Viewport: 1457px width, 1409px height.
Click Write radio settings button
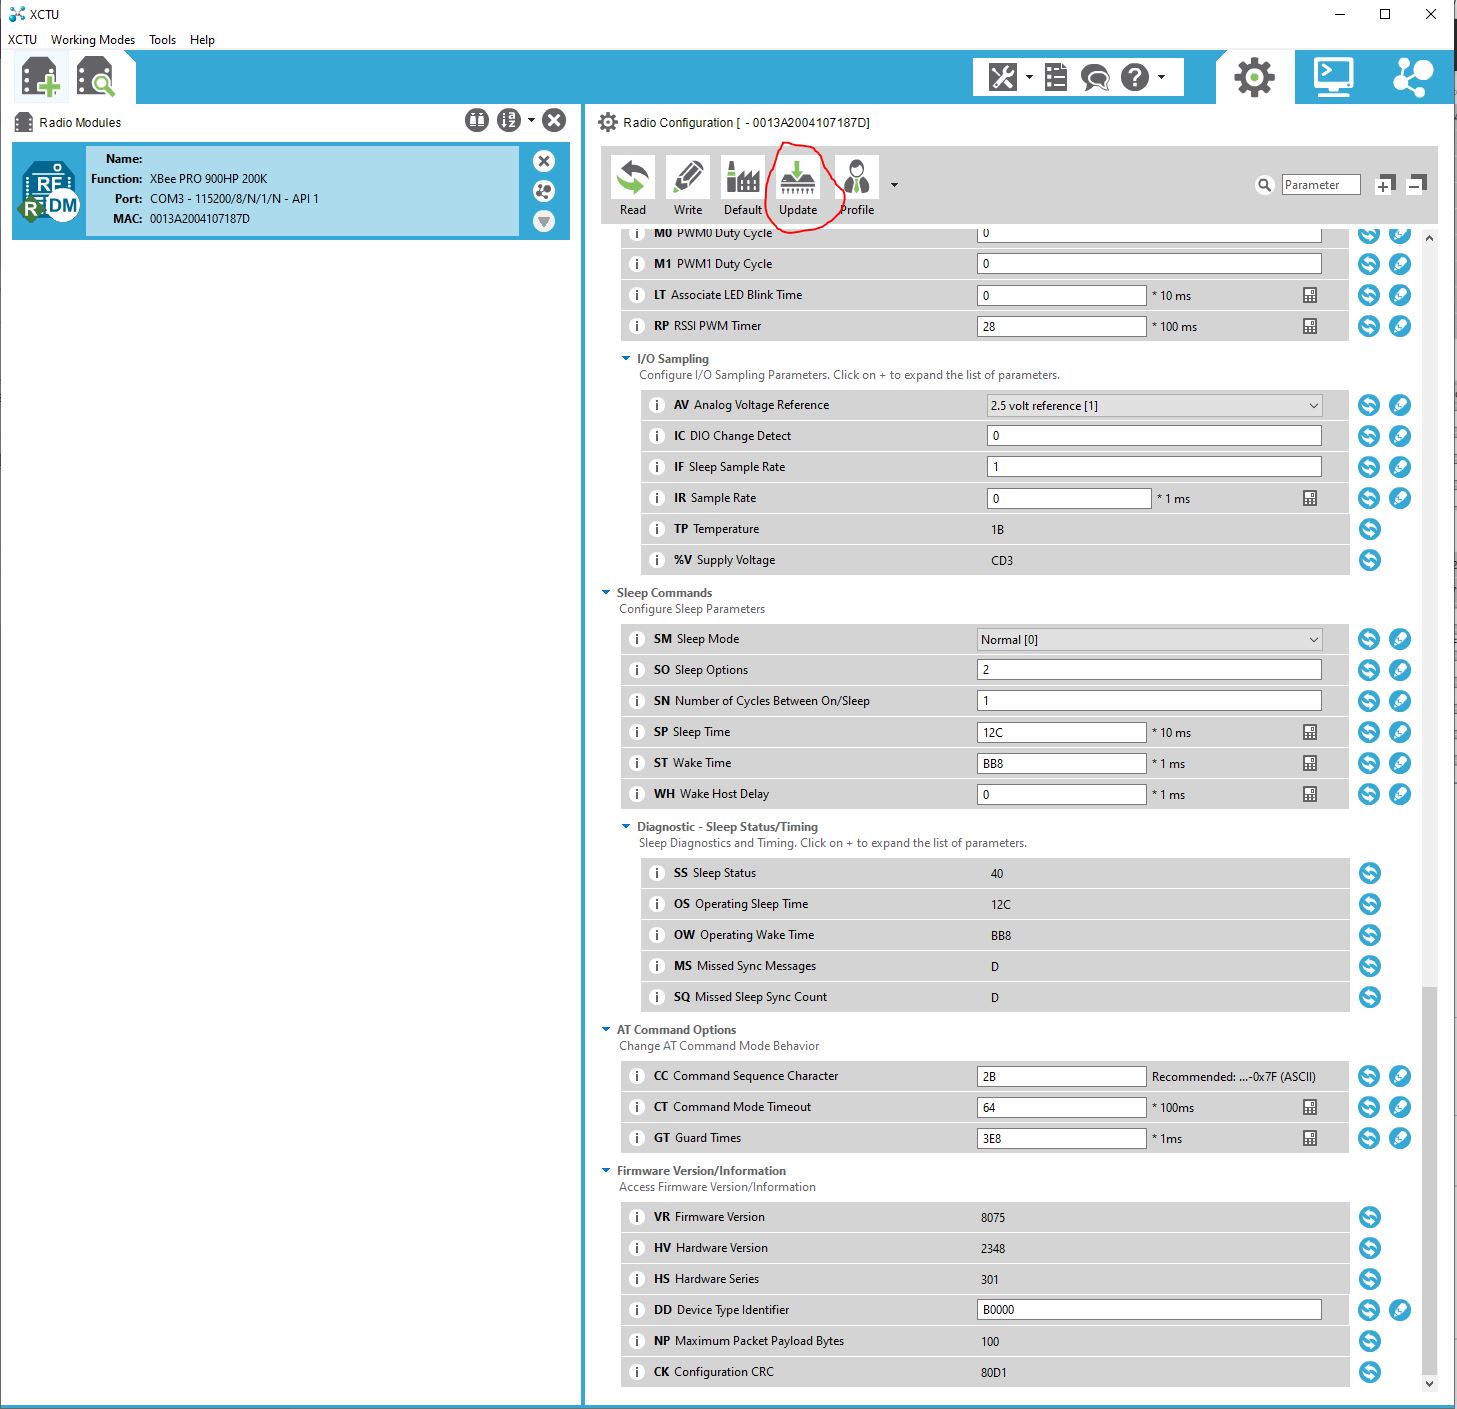coord(688,186)
